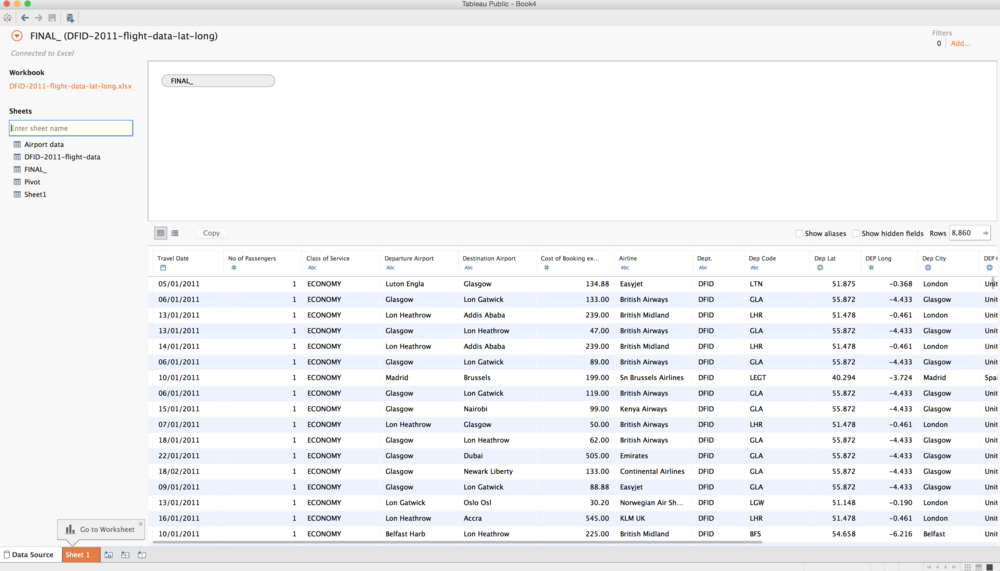
Task: Go to last sheet status bar arrow
Action: click(x=954, y=567)
